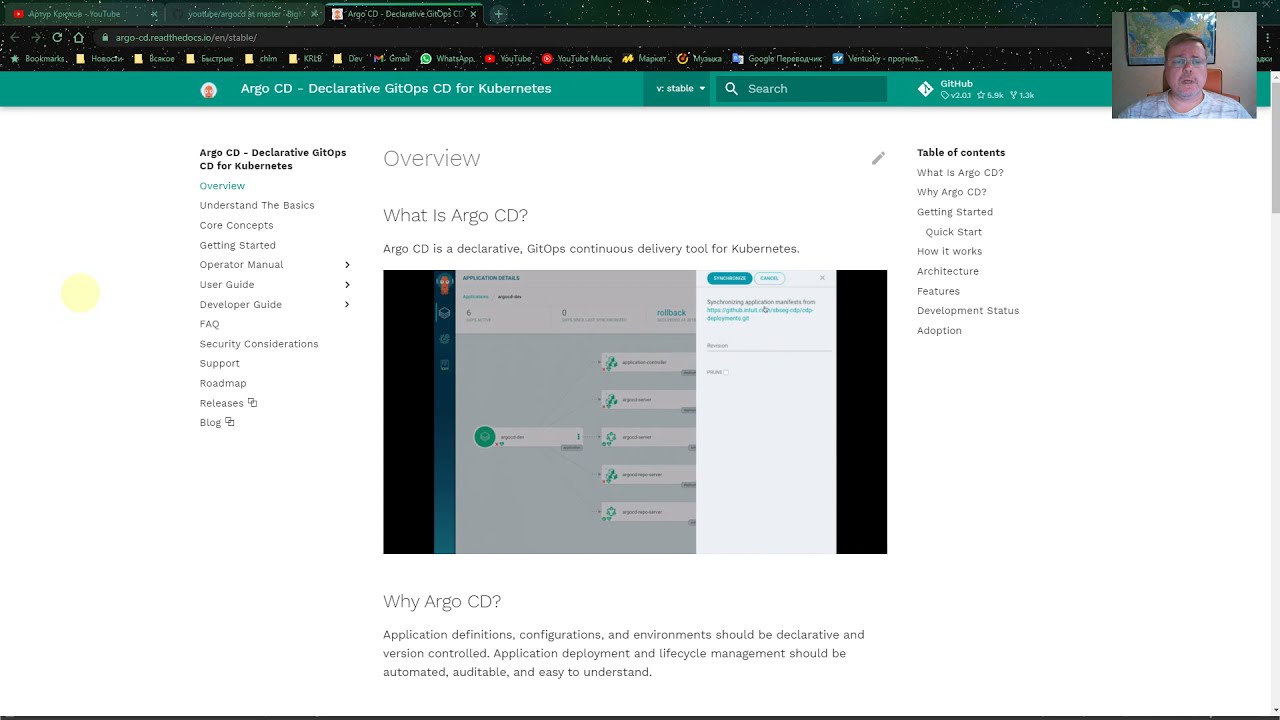Click the Argo CD application details screenshot
Screen dimensions: 1280x720
(635, 412)
